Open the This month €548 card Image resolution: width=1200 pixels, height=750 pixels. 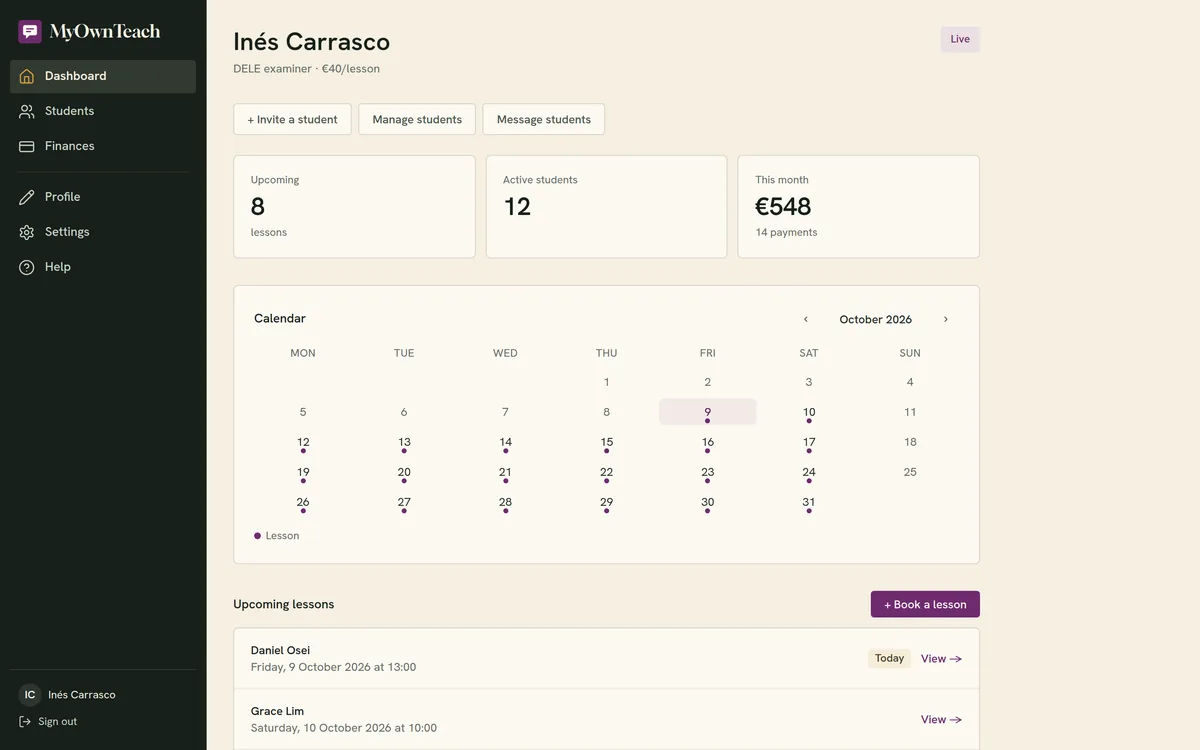(859, 207)
